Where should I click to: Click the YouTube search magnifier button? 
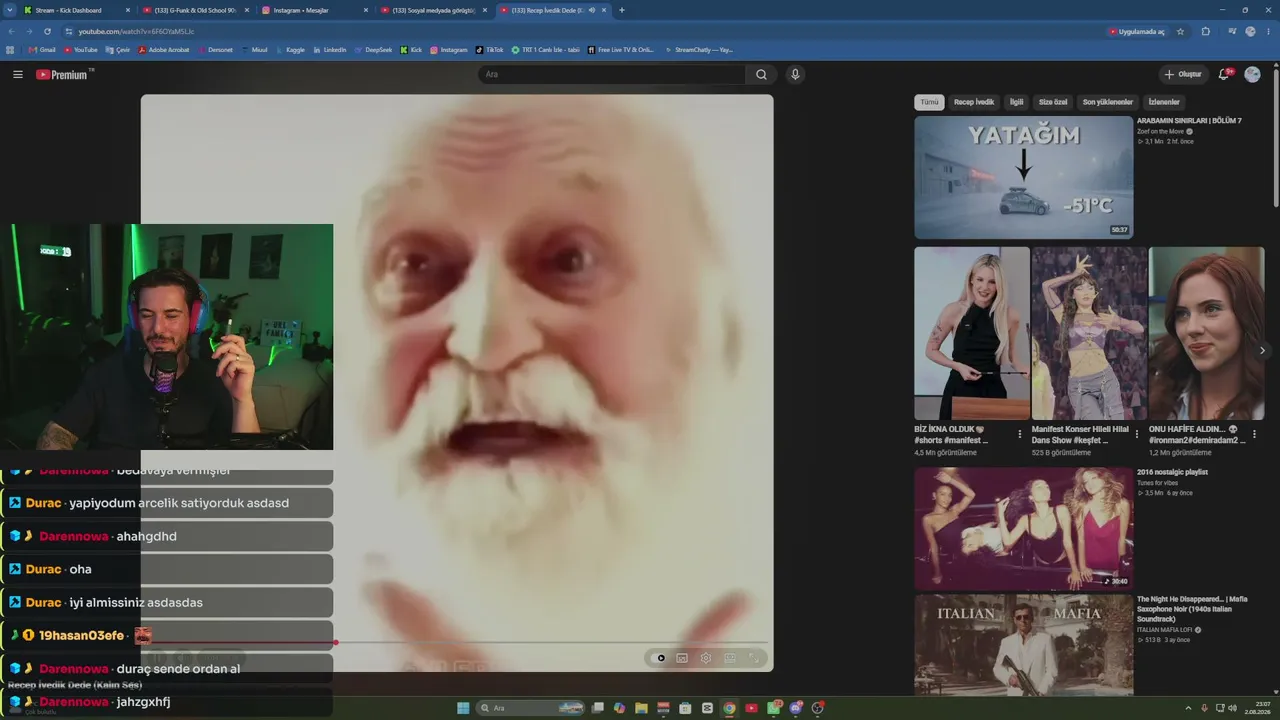point(761,74)
